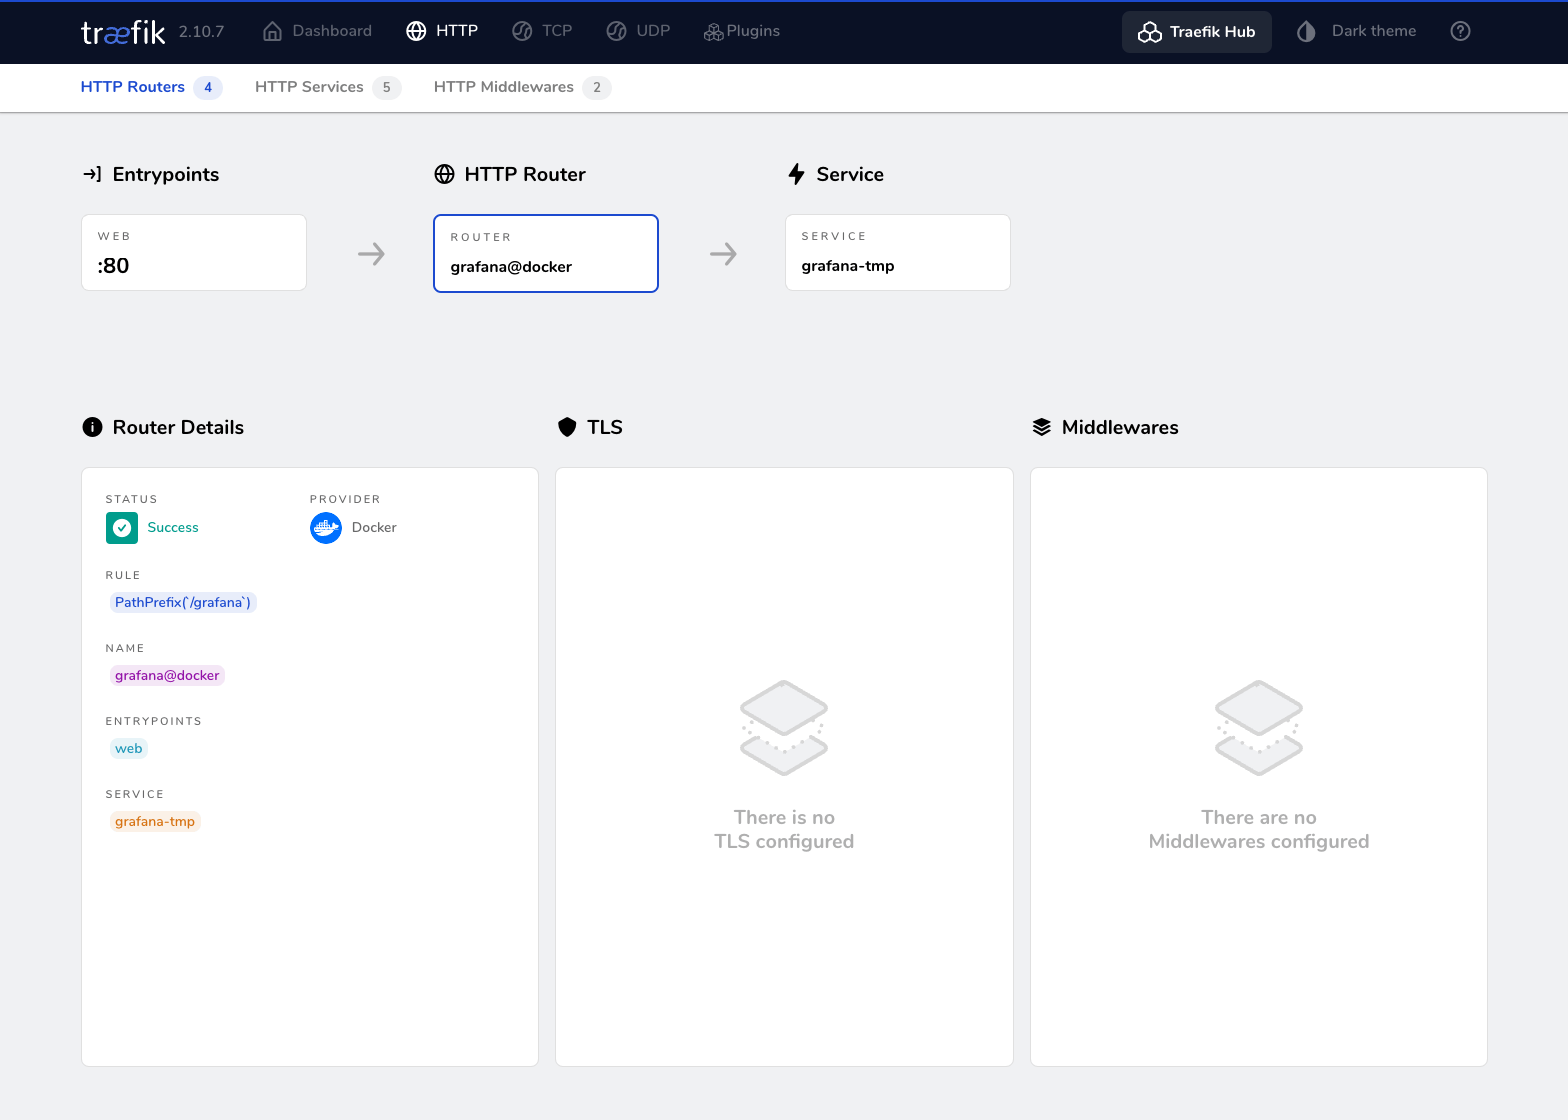1568x1120 pixels.
Task: Click the Entrypoints arrow icon
Action: click(x=92, y=174)
